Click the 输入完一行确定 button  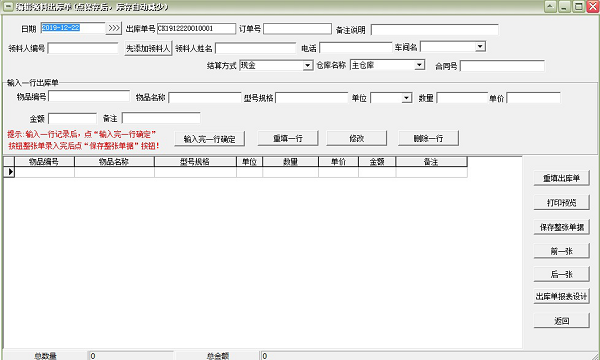209,139
